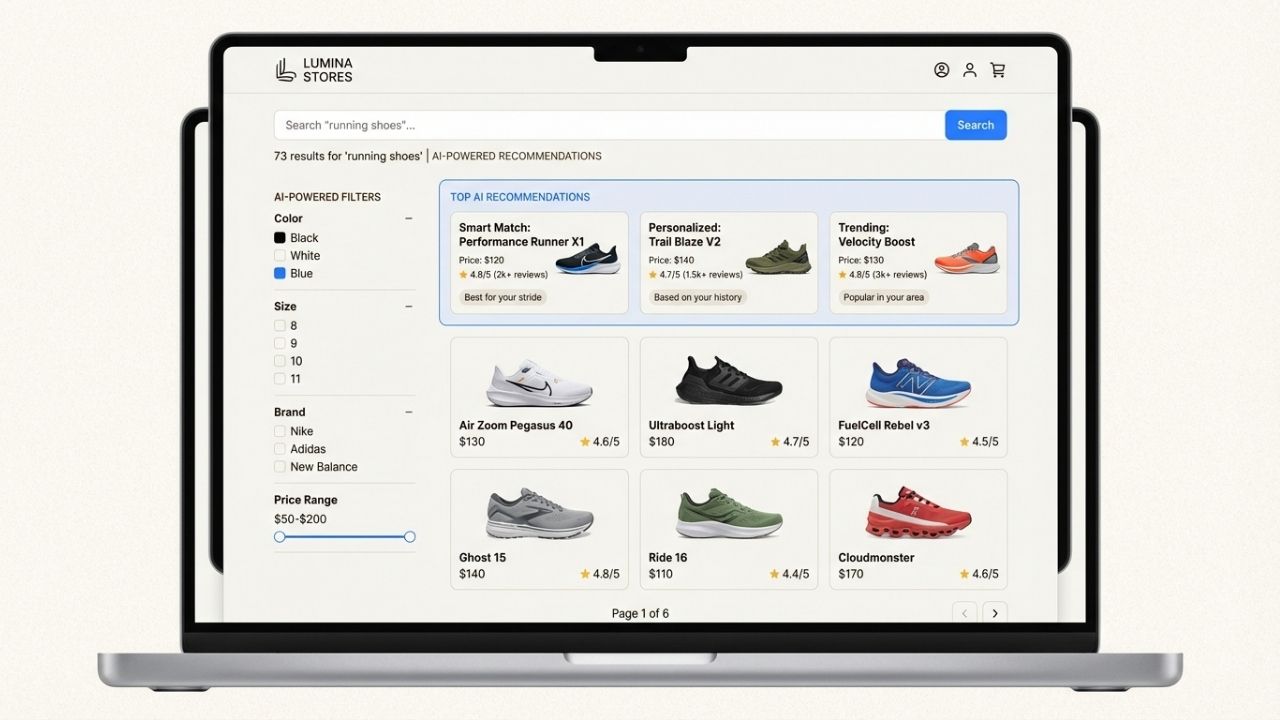Image resolution: width=1280 pixels, height=720 pixels.
Task: Click the price range slider track
Action: coord(345,537)
